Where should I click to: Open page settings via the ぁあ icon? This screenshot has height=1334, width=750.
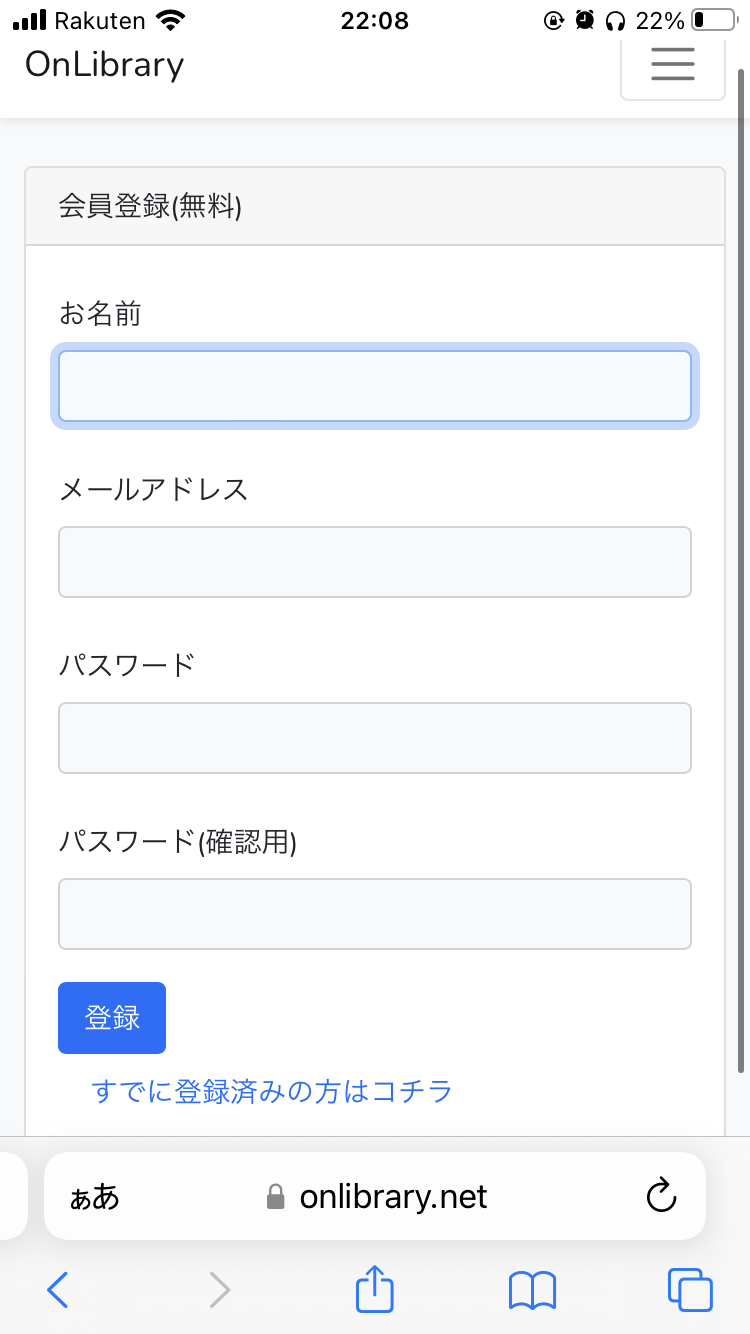click(x=93, y=1196)
